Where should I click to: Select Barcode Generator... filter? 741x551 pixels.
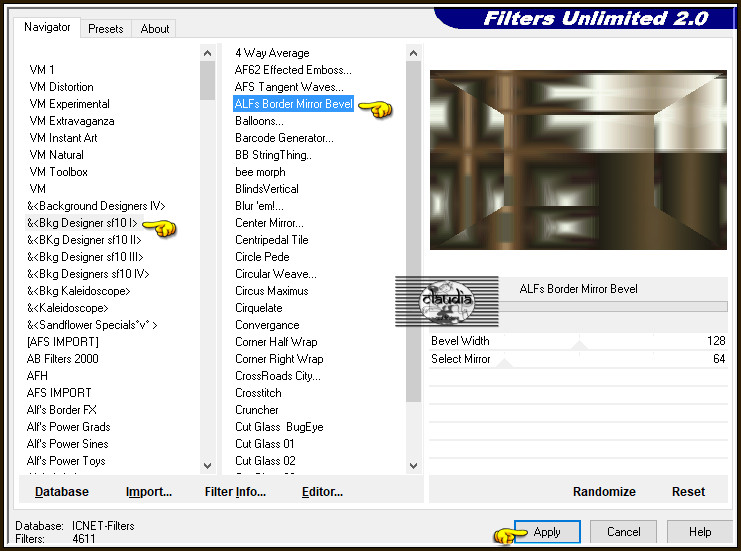point(284,138)
